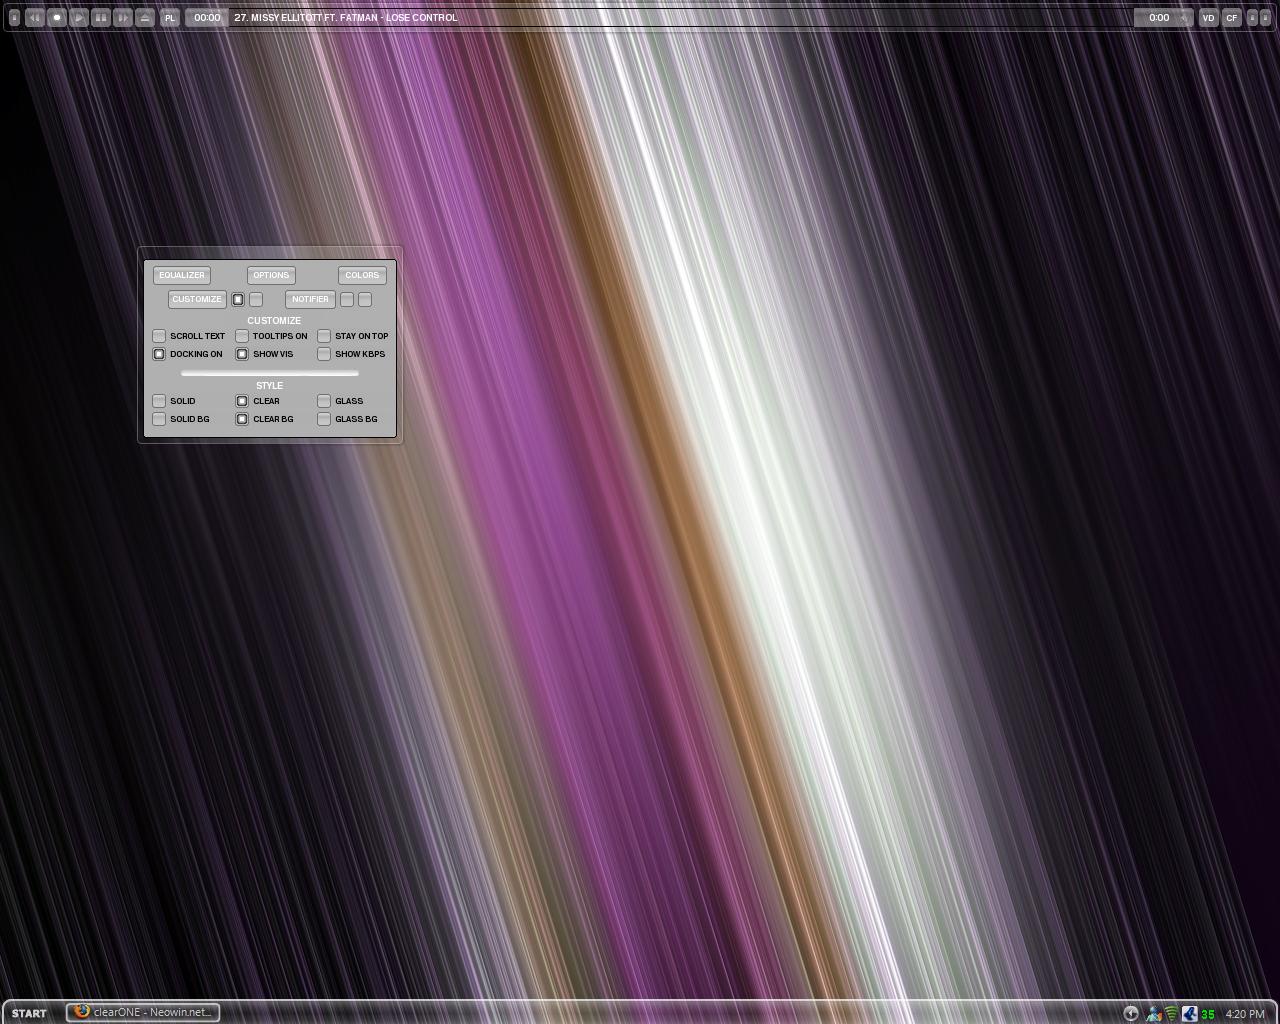The width and height of the screenshot is (1280, 1024).
Task: Switch to the Colors section
Action: click(x=362, y=275)
